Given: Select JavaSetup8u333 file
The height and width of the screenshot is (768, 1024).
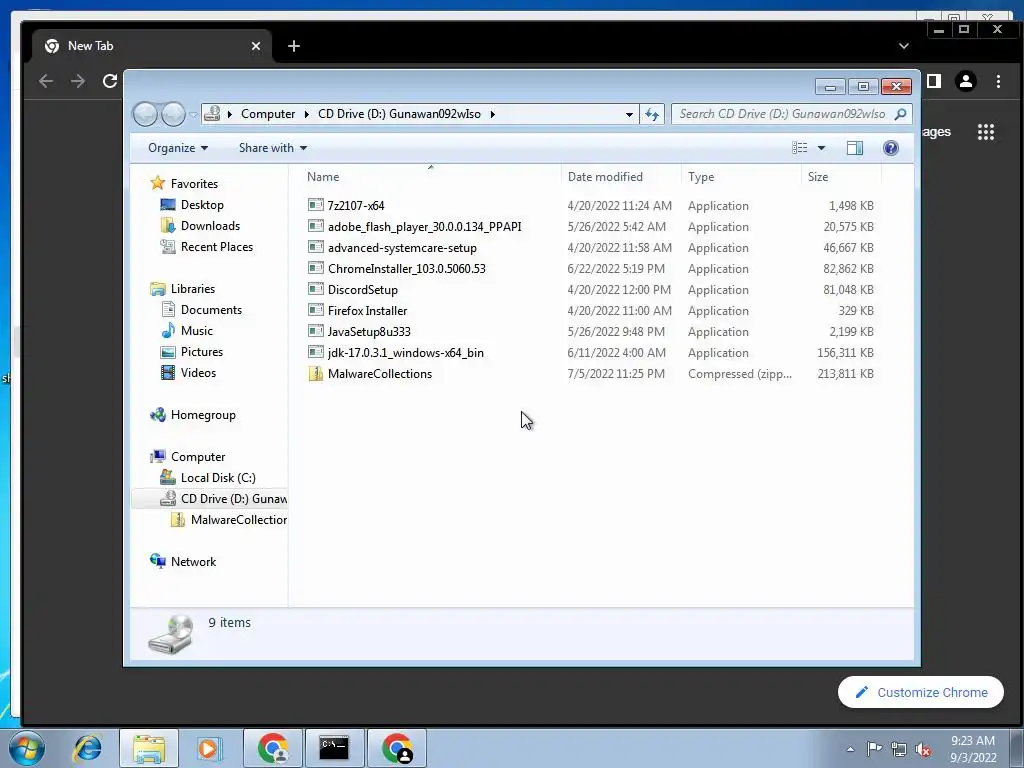Looking at the screenshot, I should [369, 332].
